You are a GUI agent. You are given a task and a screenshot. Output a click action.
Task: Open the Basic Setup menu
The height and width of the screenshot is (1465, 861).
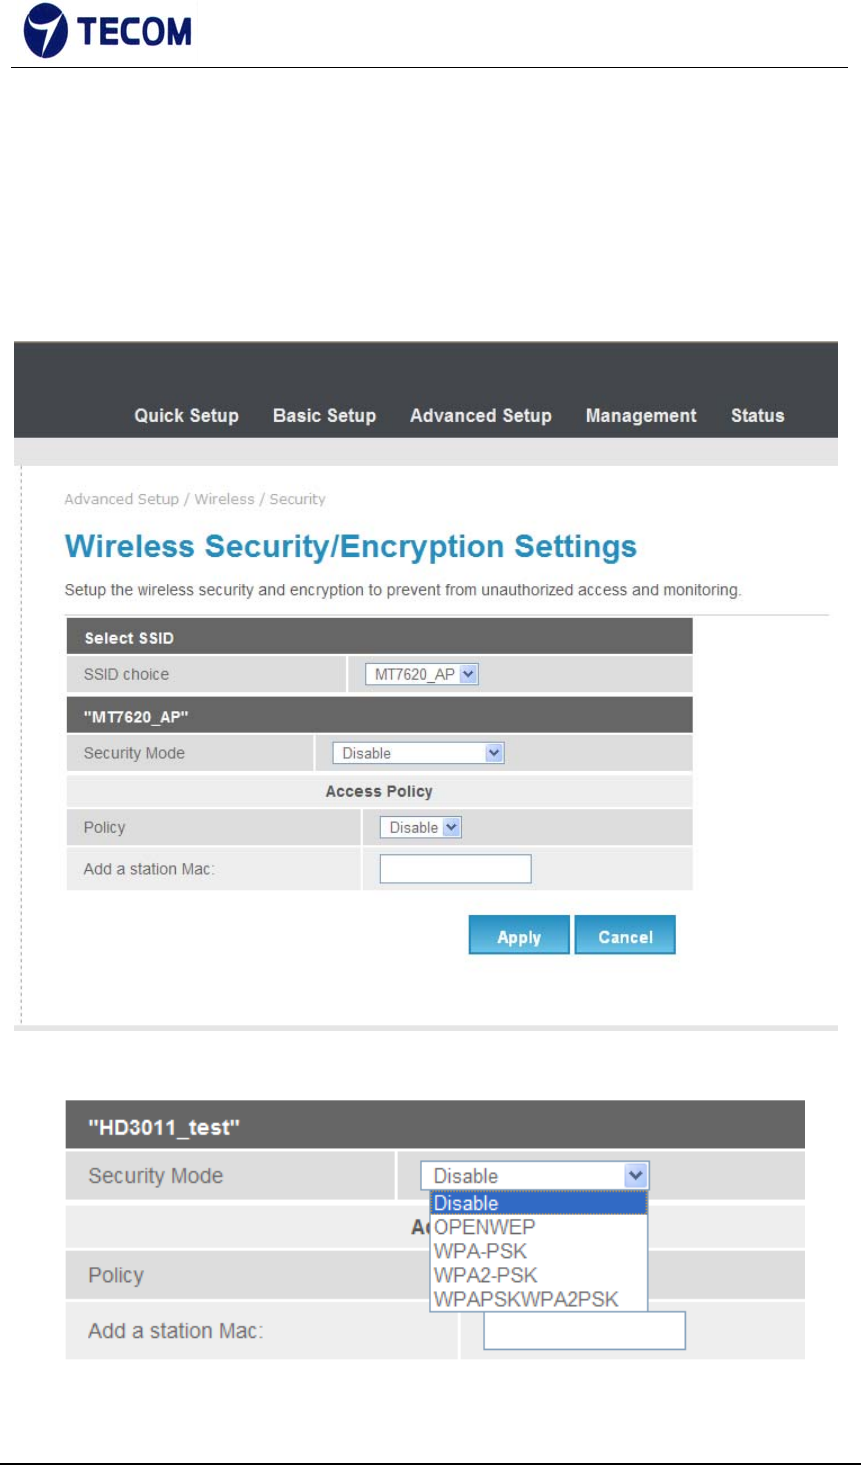(324, 415)
